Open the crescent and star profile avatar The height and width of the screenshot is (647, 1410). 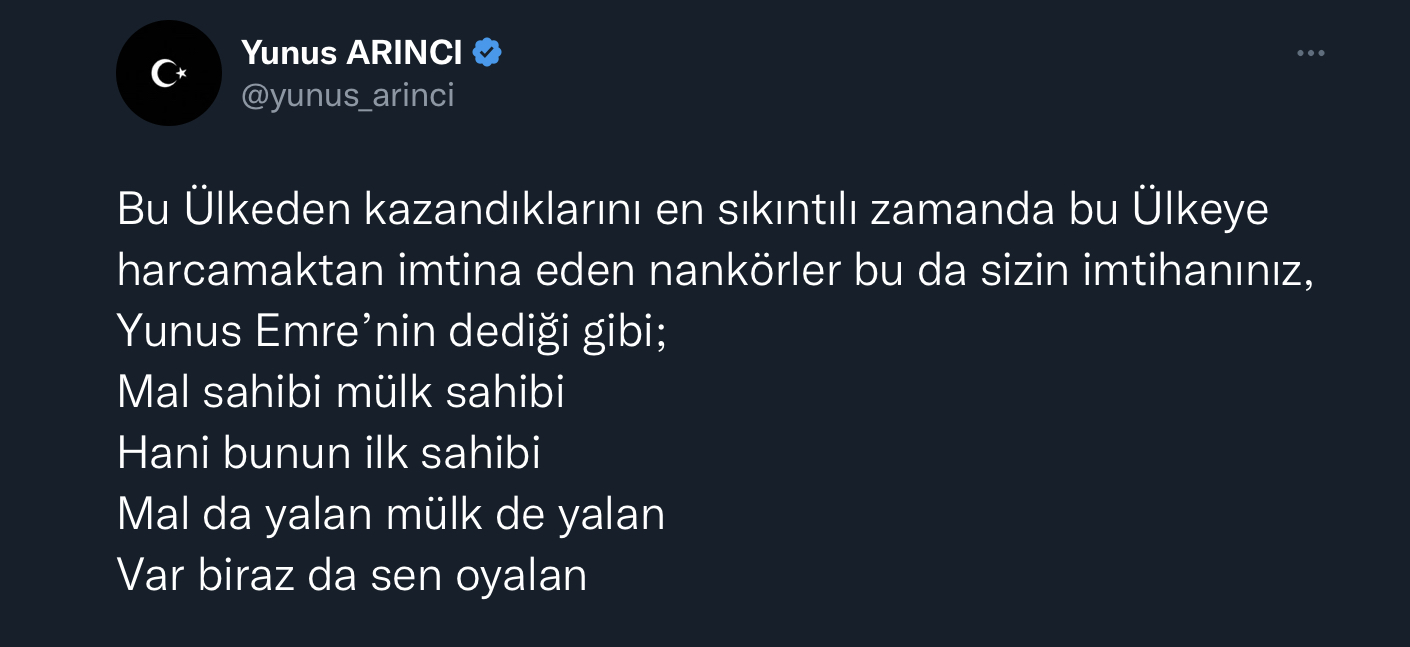click(168, 73)
